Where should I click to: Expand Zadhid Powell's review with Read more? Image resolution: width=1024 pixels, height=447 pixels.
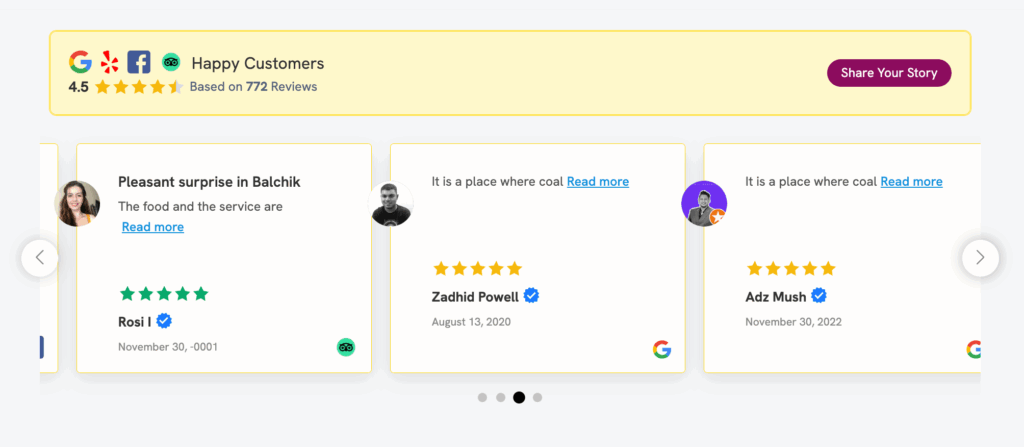[x=598, y=182]
